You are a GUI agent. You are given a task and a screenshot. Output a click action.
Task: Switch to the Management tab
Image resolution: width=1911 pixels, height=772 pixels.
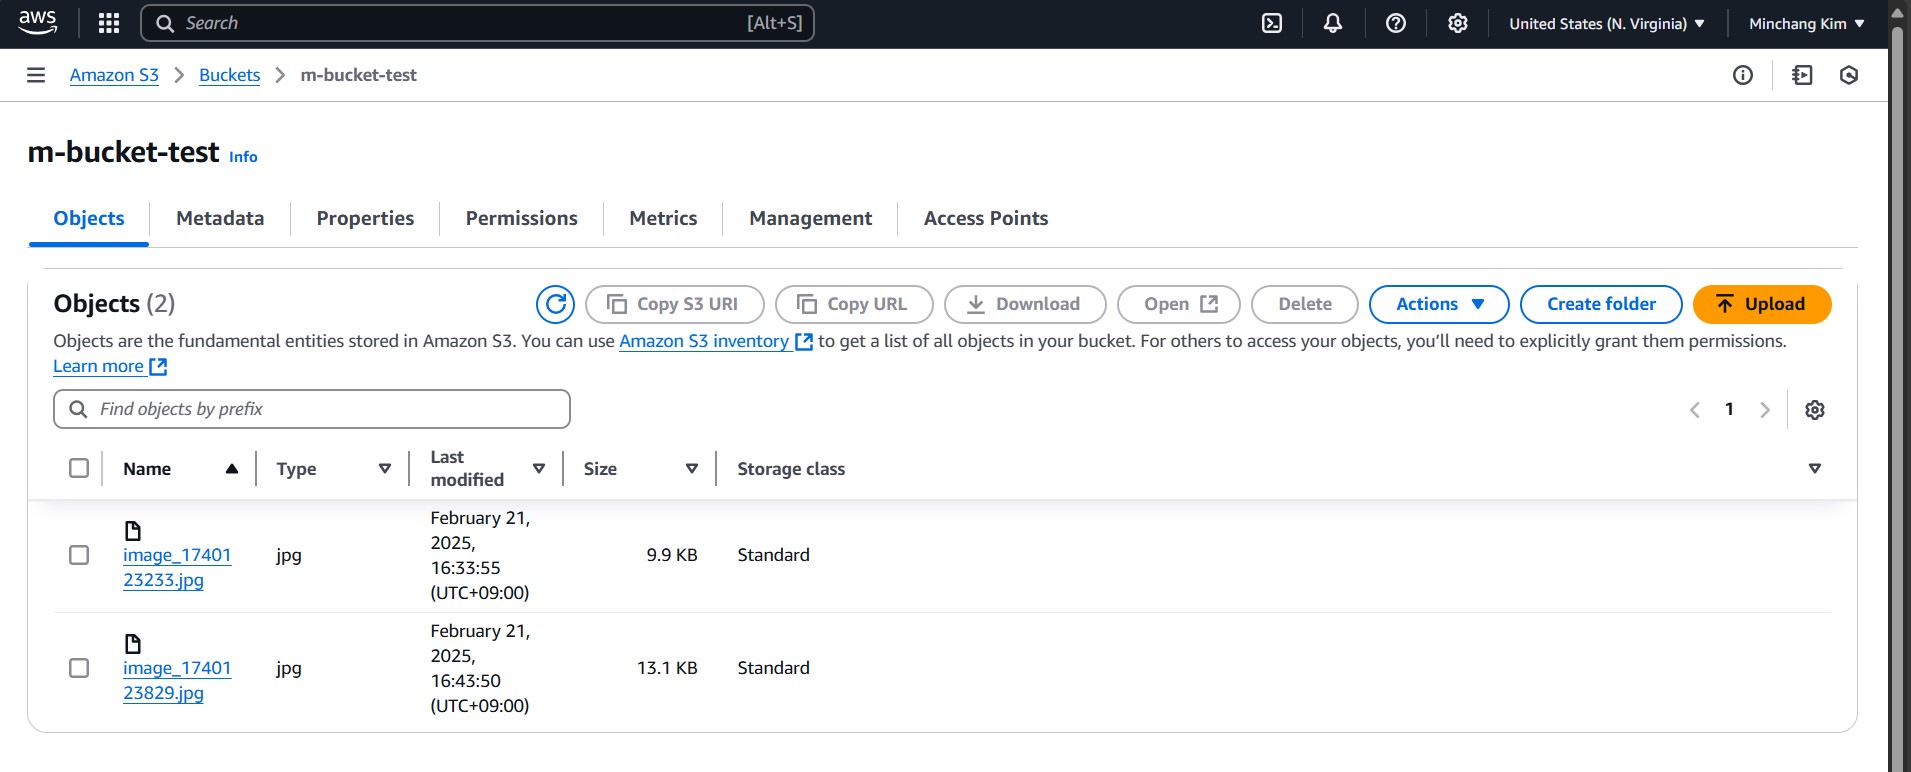click(x=810, y=218)
